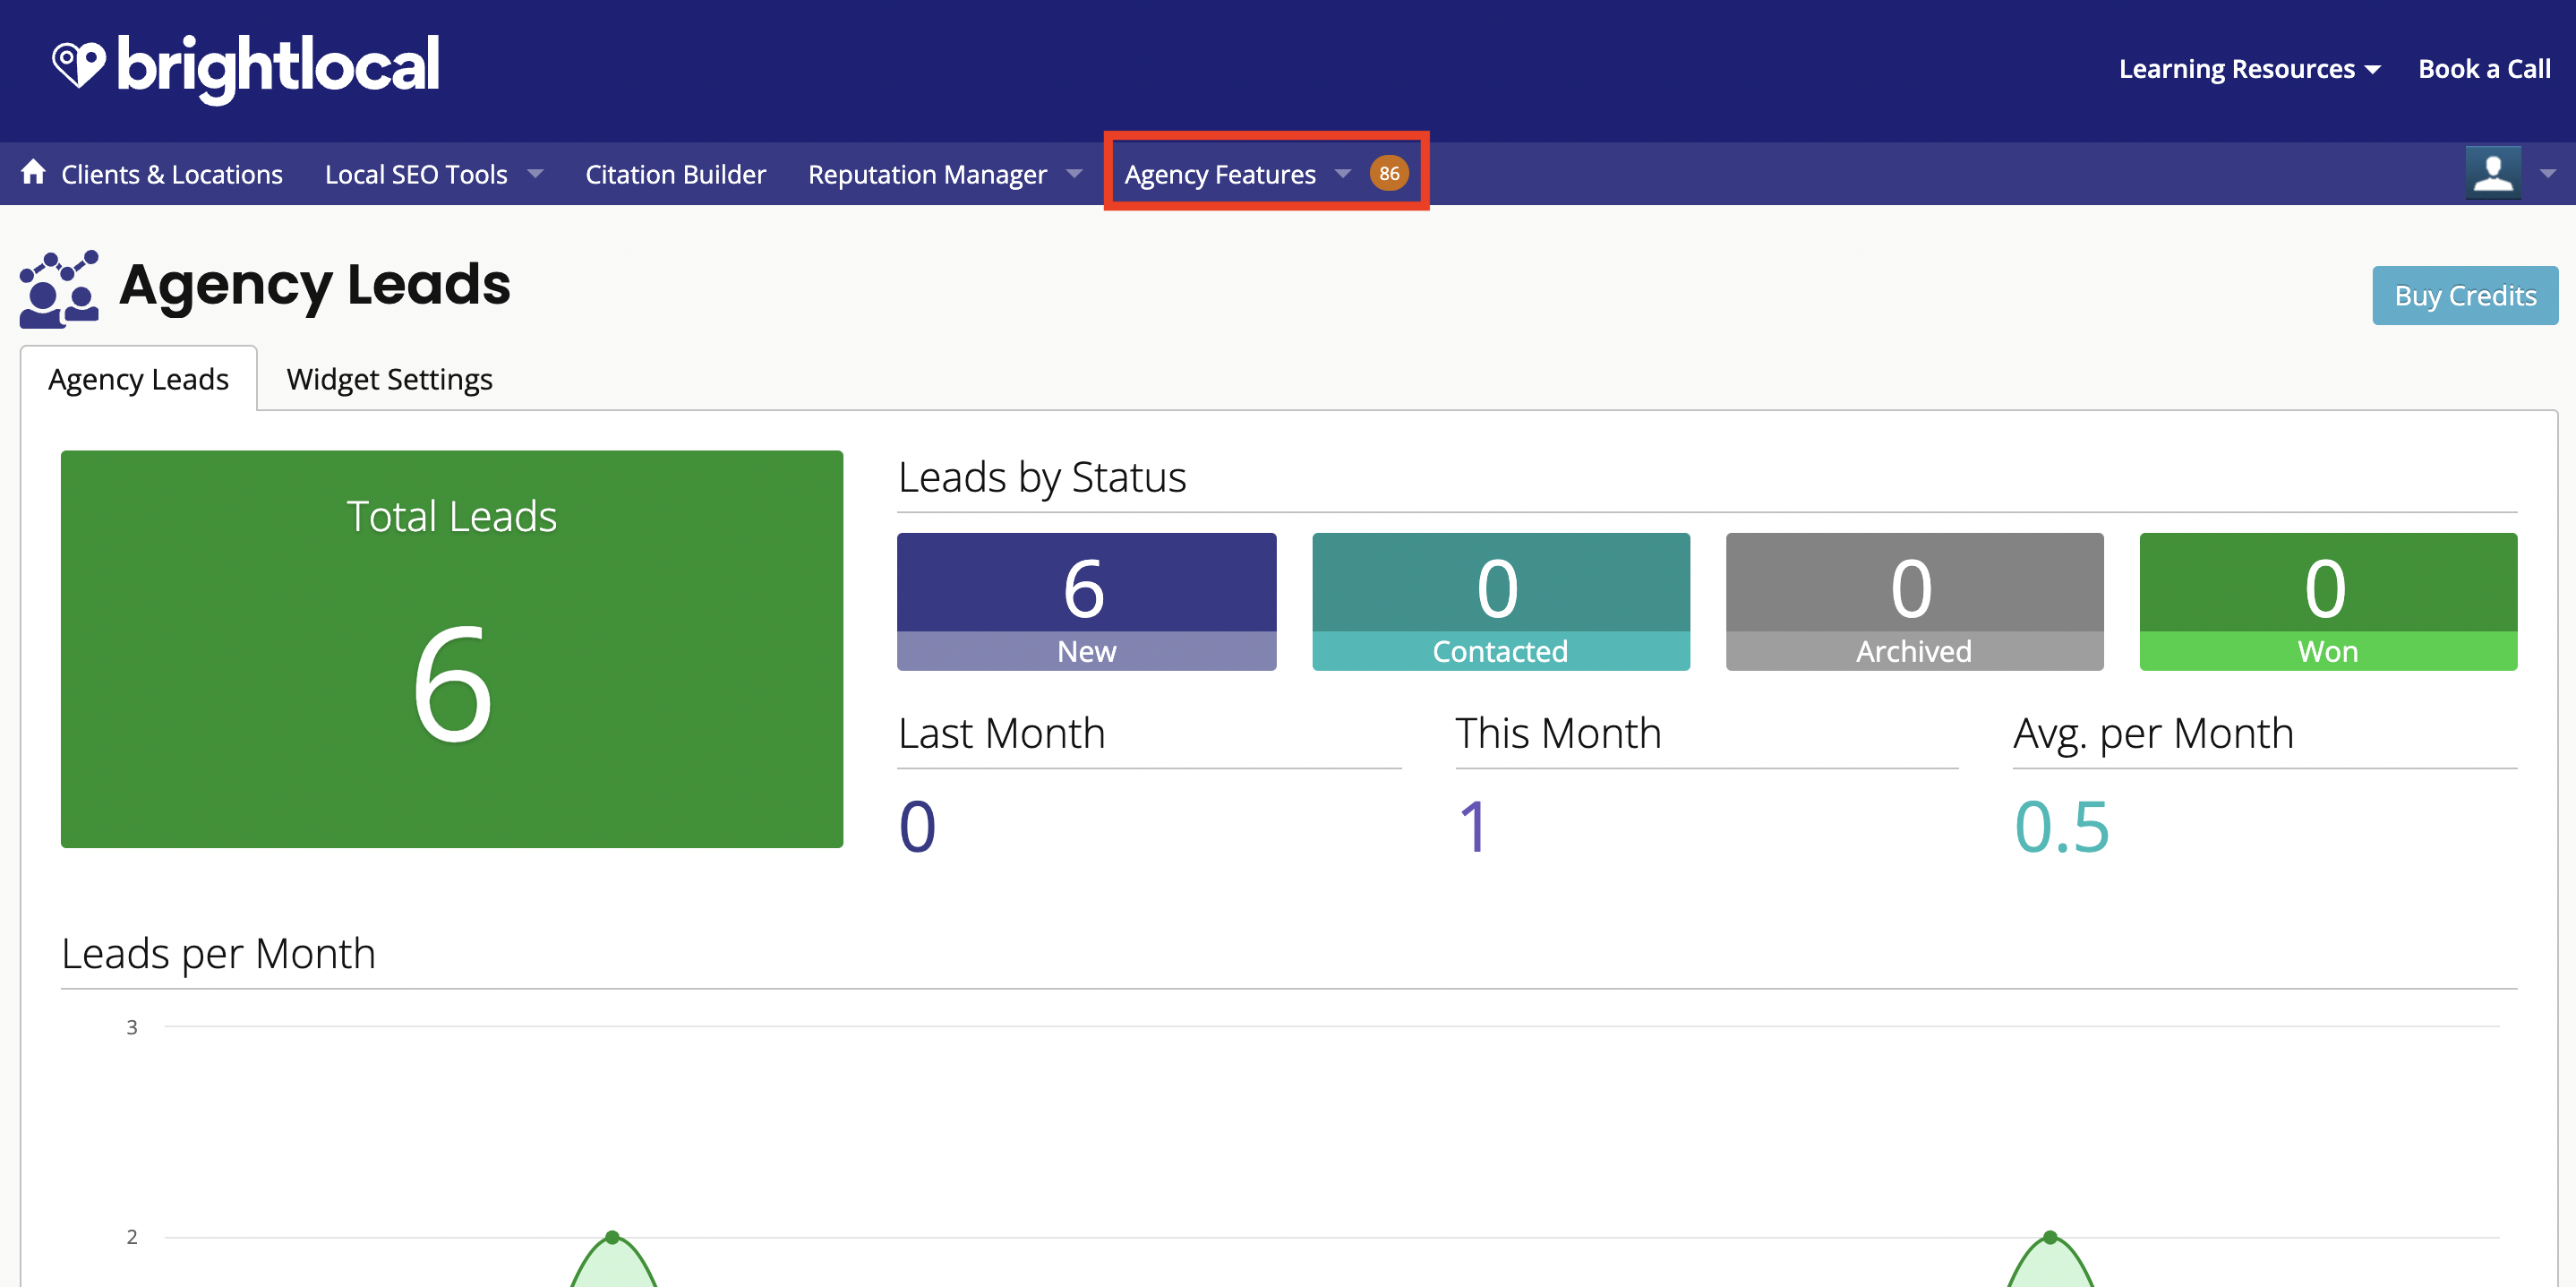This screenshot has width=2576, height=1287.
Task: Open Local SEO Tools menu
Action: coord(416,174)
